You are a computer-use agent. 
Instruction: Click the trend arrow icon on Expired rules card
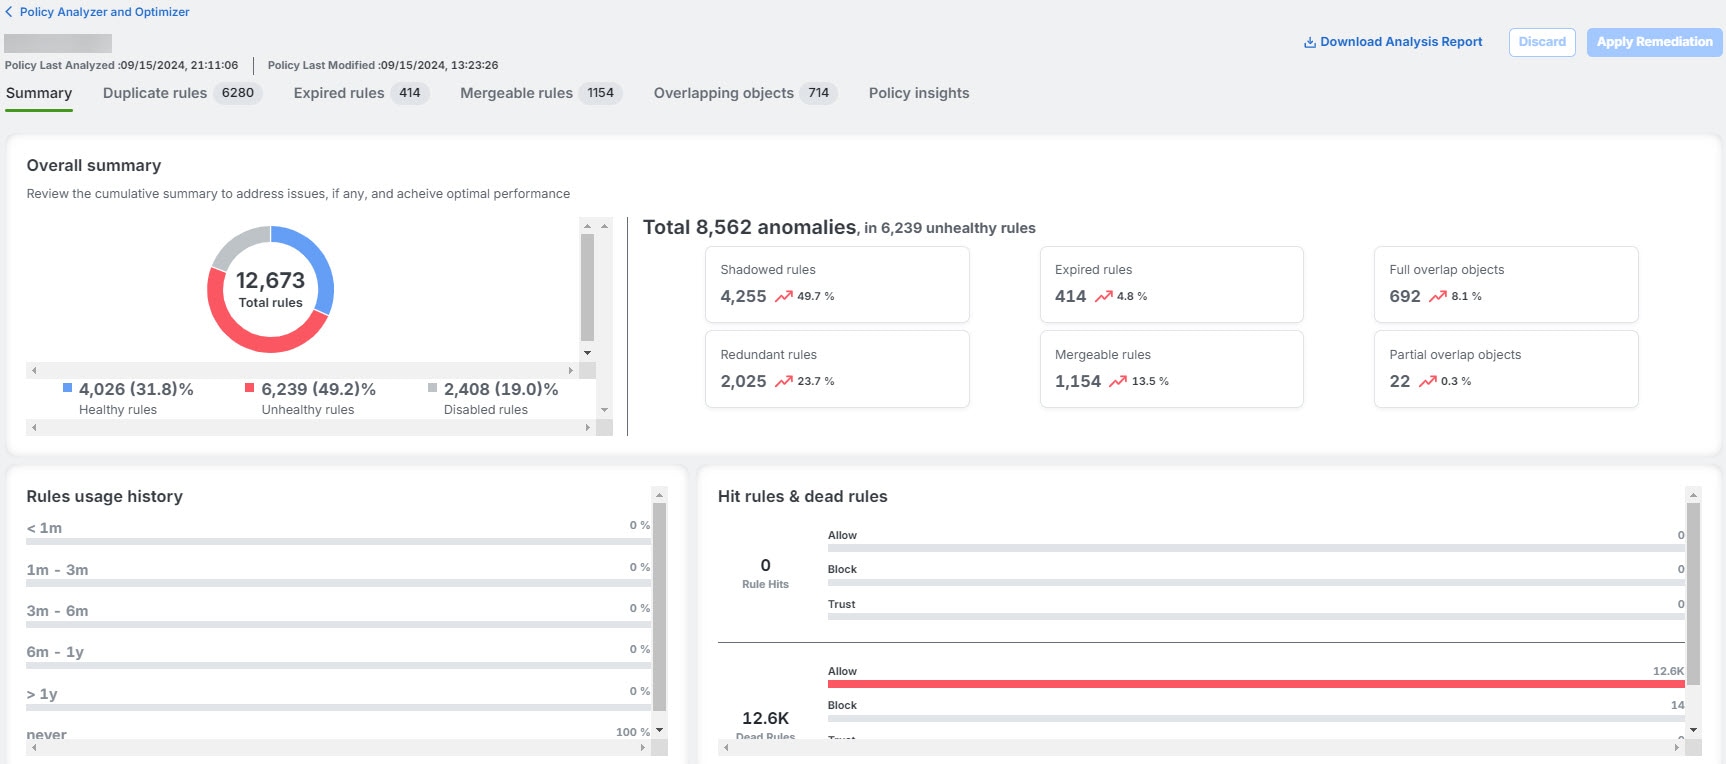[x=1103, y=296]
